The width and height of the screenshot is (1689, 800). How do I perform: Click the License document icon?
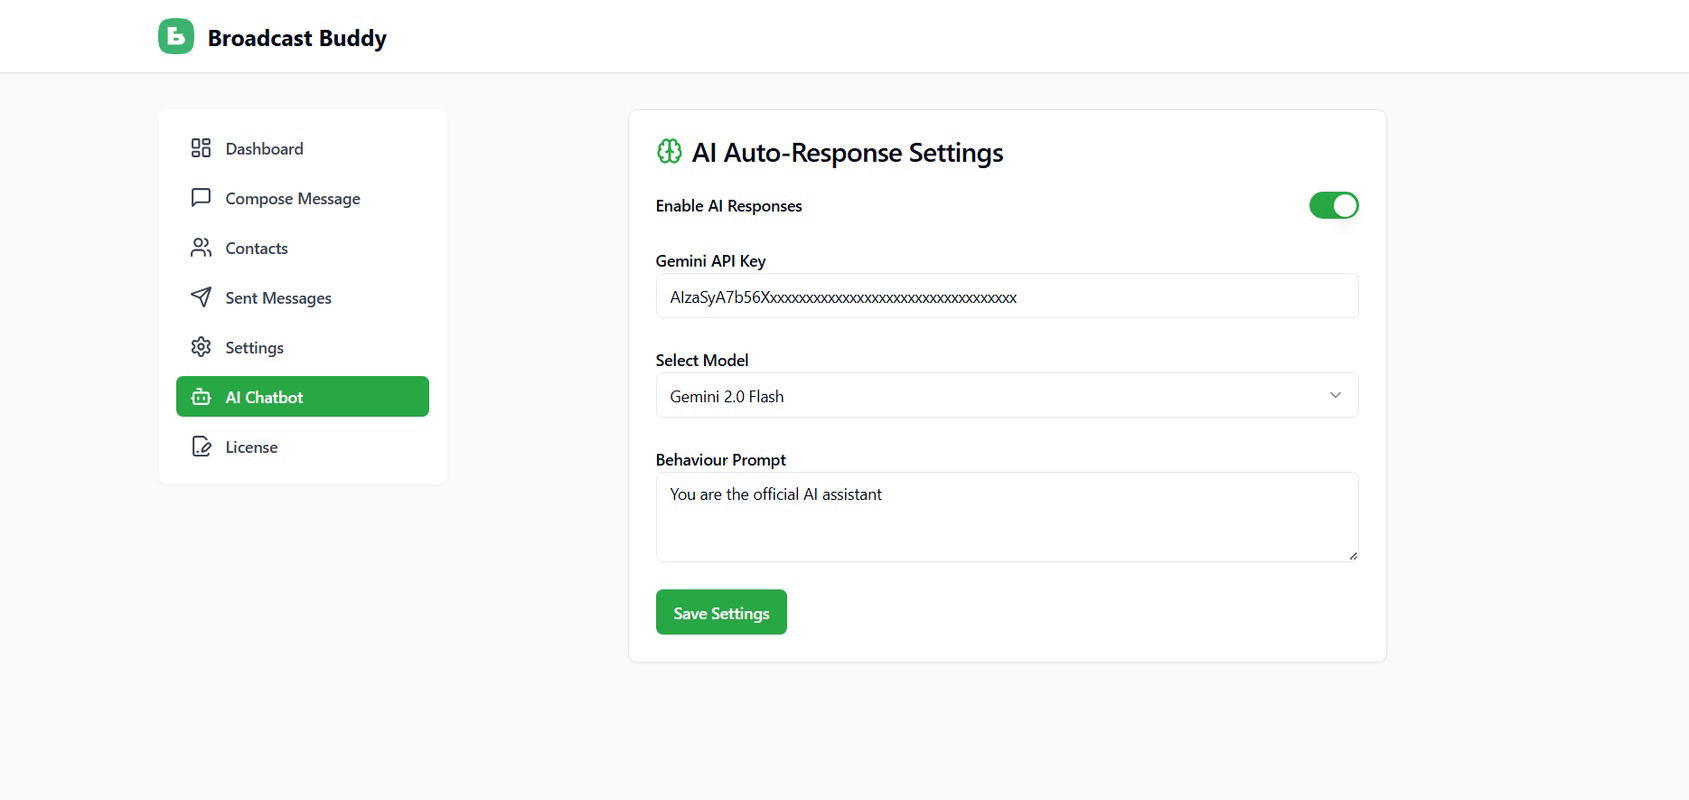point(201,447)
